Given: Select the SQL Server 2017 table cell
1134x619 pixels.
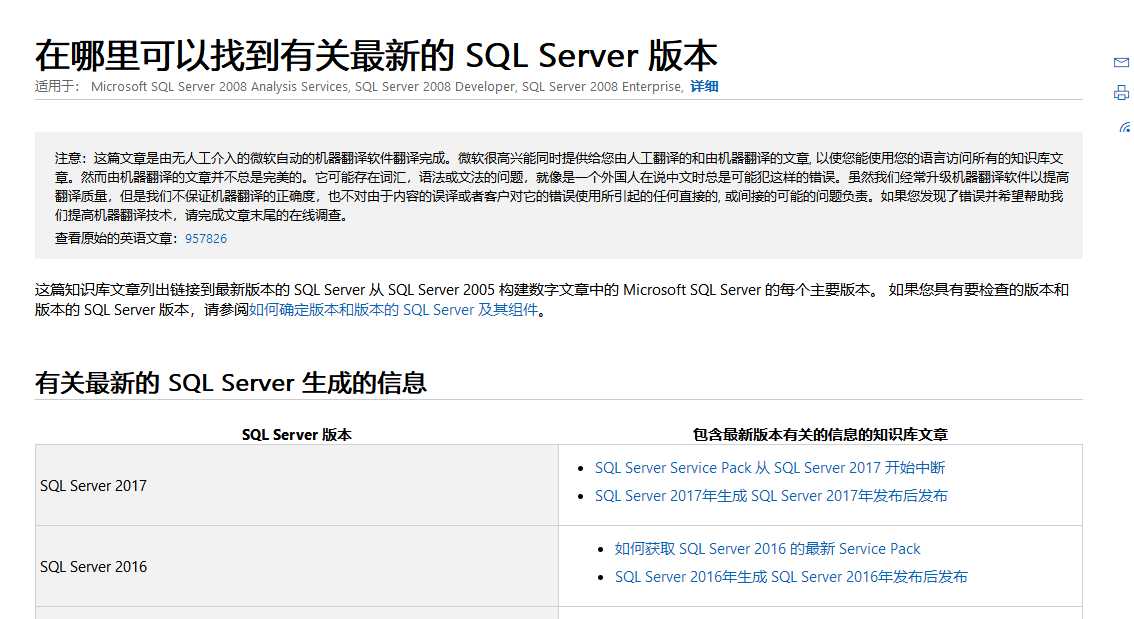Looking at the screenshot, I should (x=297, y=485).
